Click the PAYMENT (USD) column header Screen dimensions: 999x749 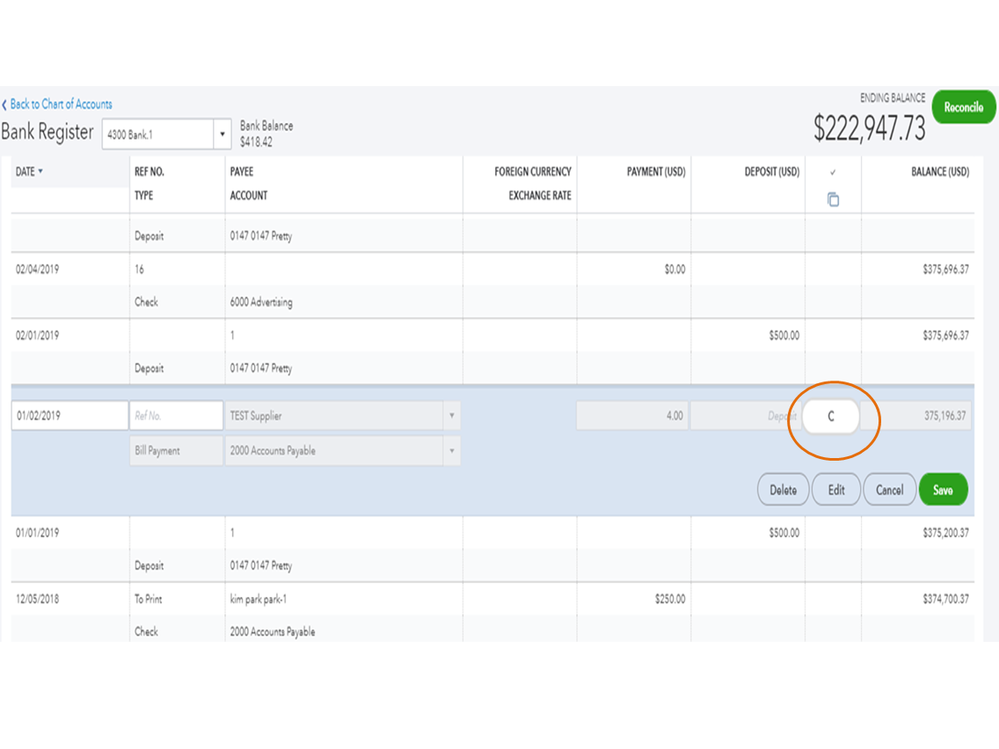point(655,172)
